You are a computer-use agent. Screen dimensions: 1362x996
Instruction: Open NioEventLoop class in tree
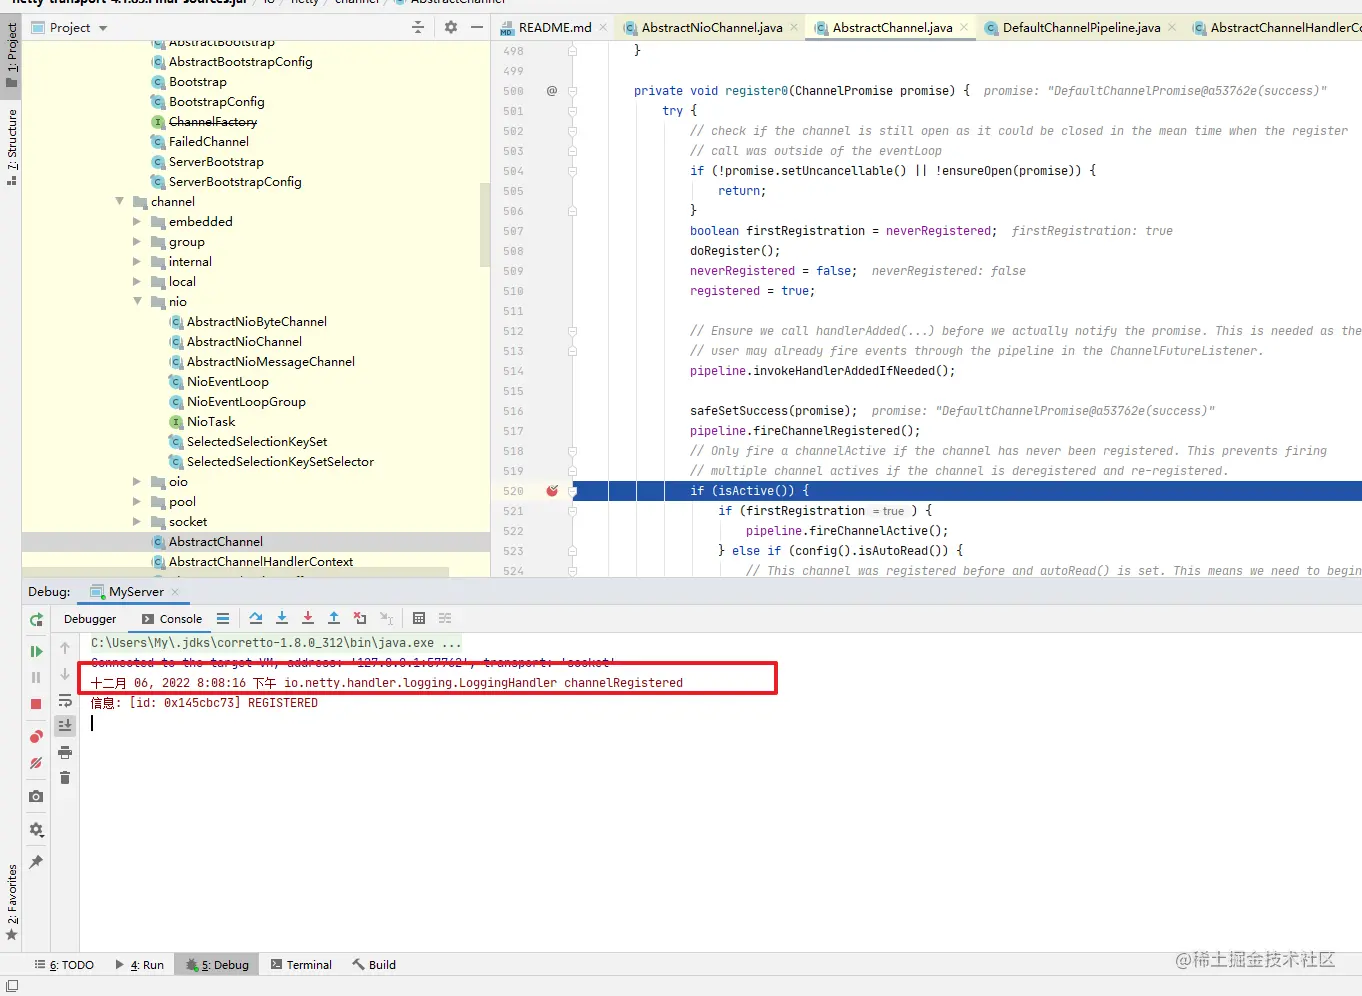(228, 382)
